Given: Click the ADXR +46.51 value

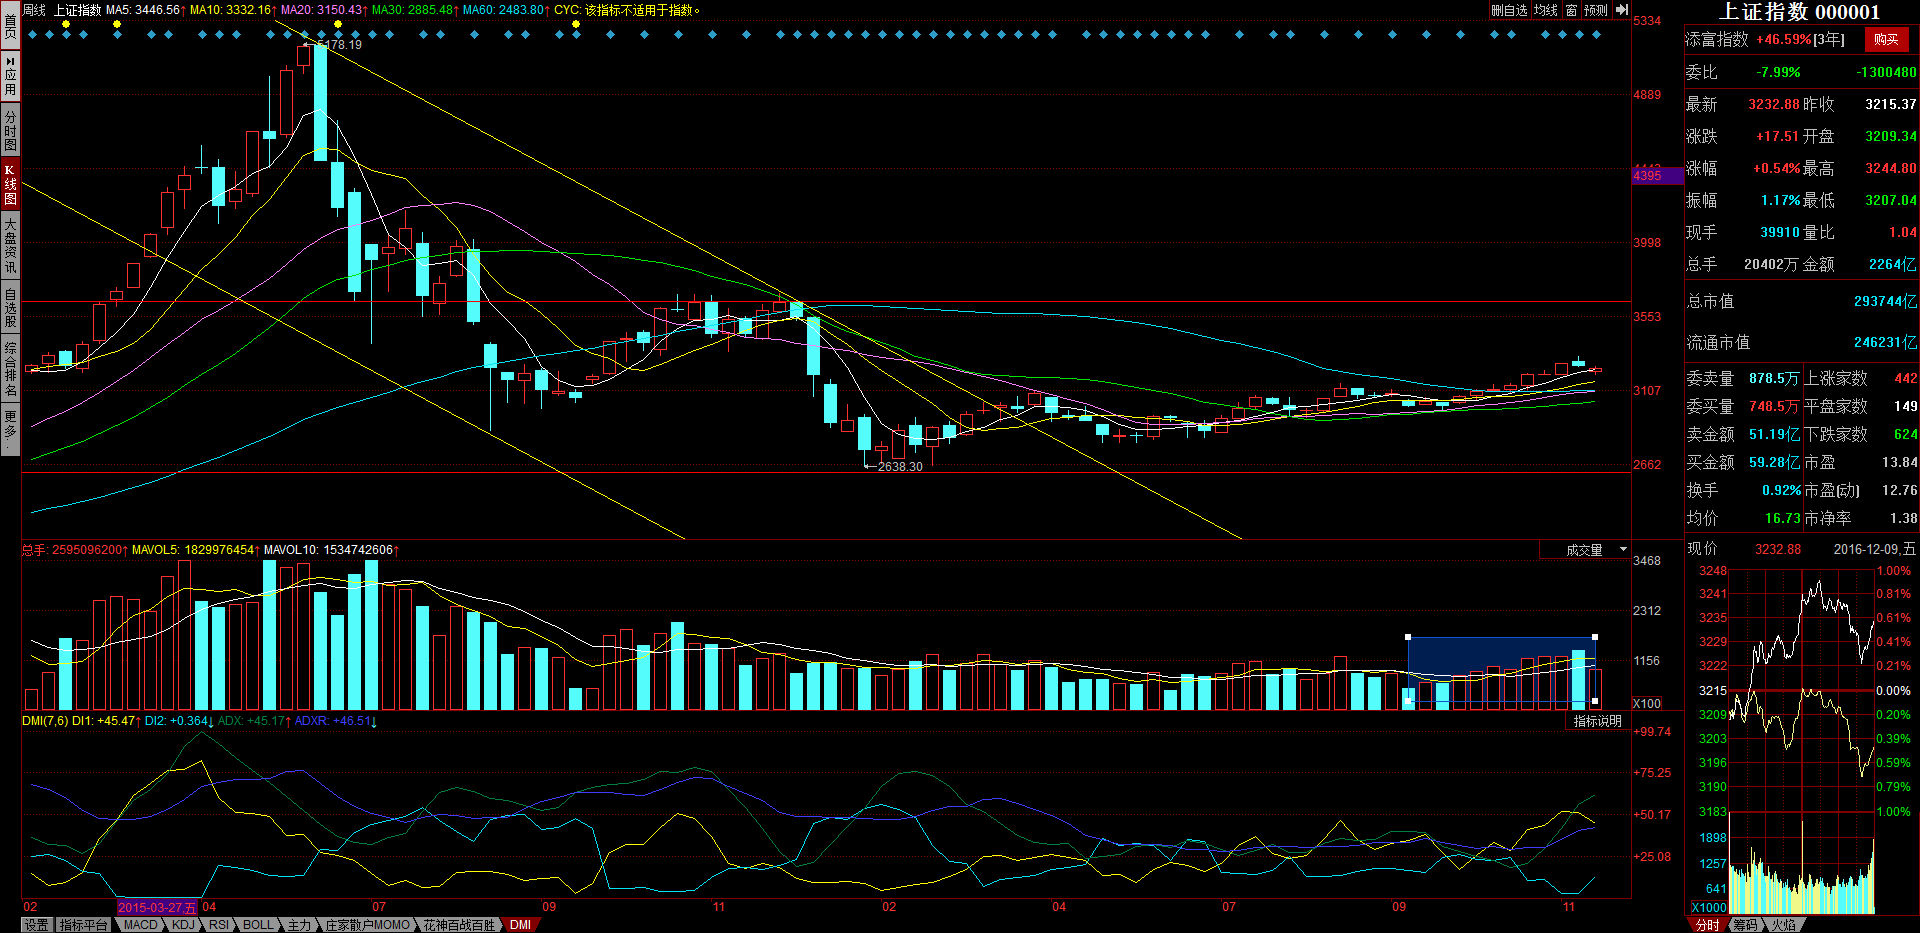Looking at the screenshot, I should click(x=335, y=721).
